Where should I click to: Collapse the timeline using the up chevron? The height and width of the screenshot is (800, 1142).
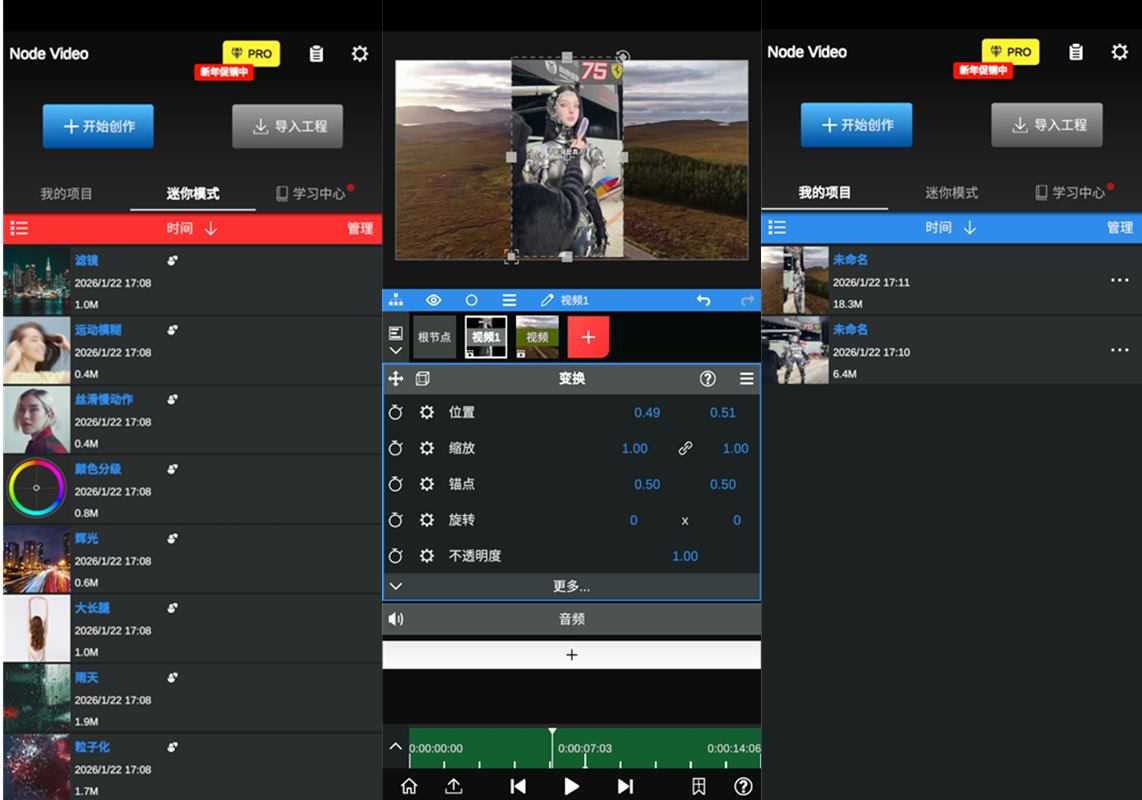click(396, 746)
